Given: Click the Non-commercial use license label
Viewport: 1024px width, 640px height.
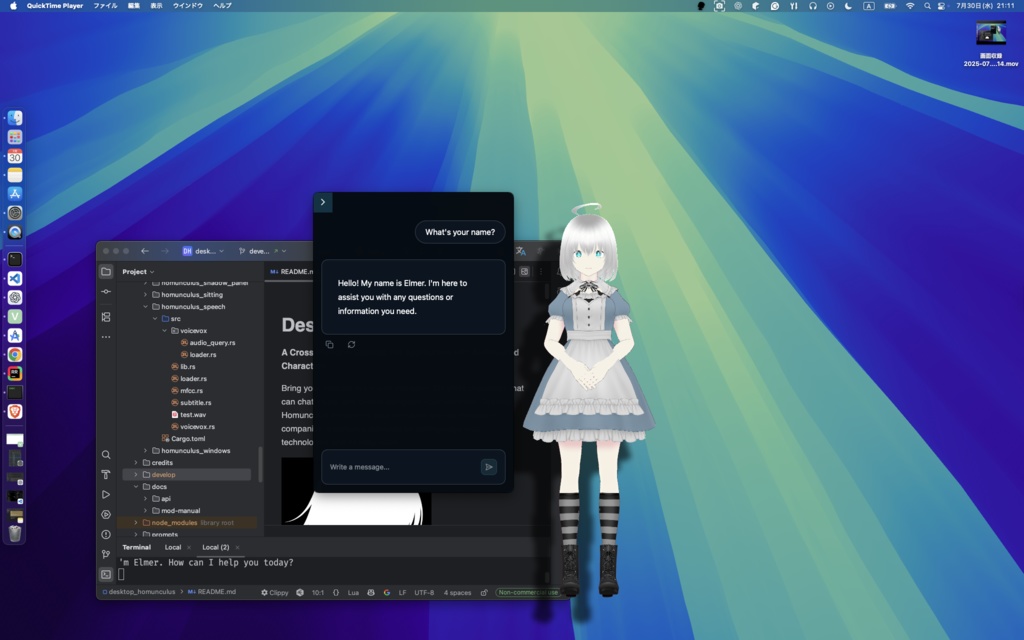Looking at the screenshot, I should coord(528,592).
